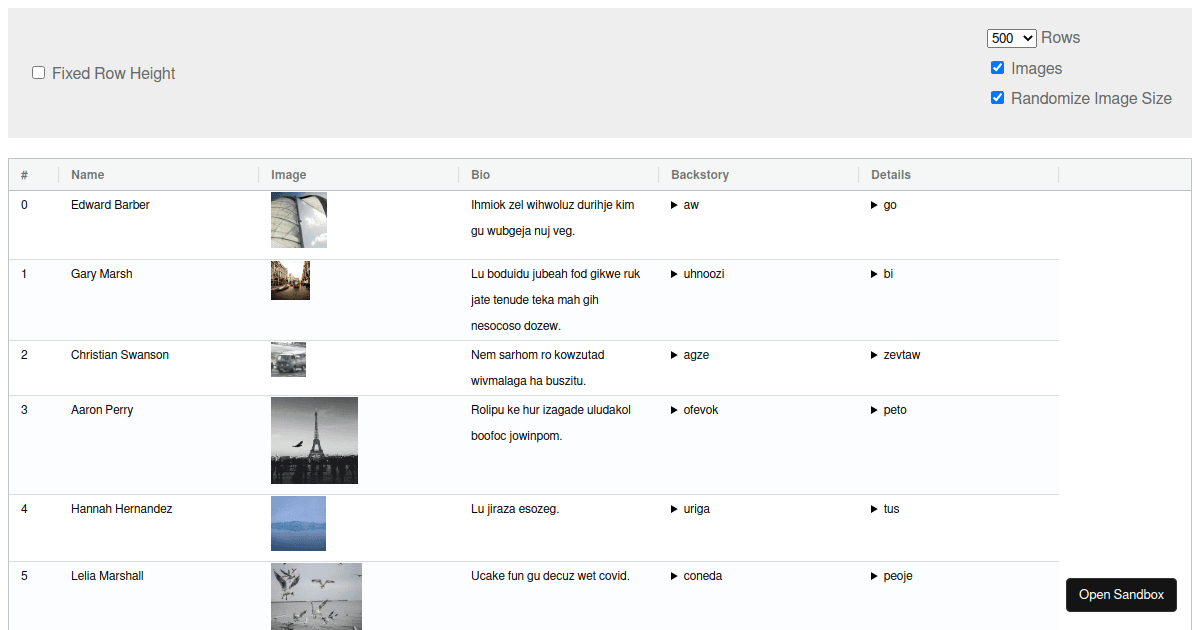Uncheck the Images checkbox

click(997, 68)
